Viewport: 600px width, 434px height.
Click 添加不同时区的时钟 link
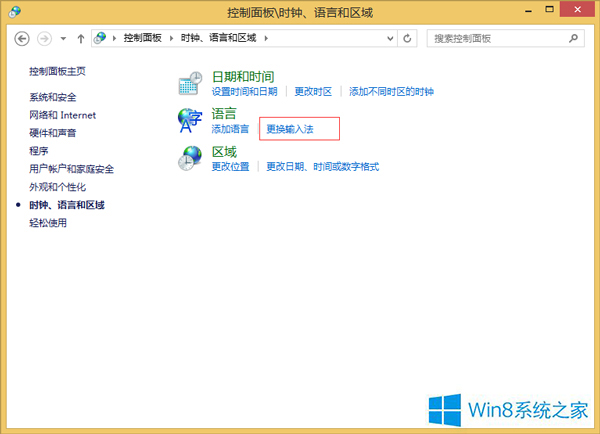tap(391, 92)
